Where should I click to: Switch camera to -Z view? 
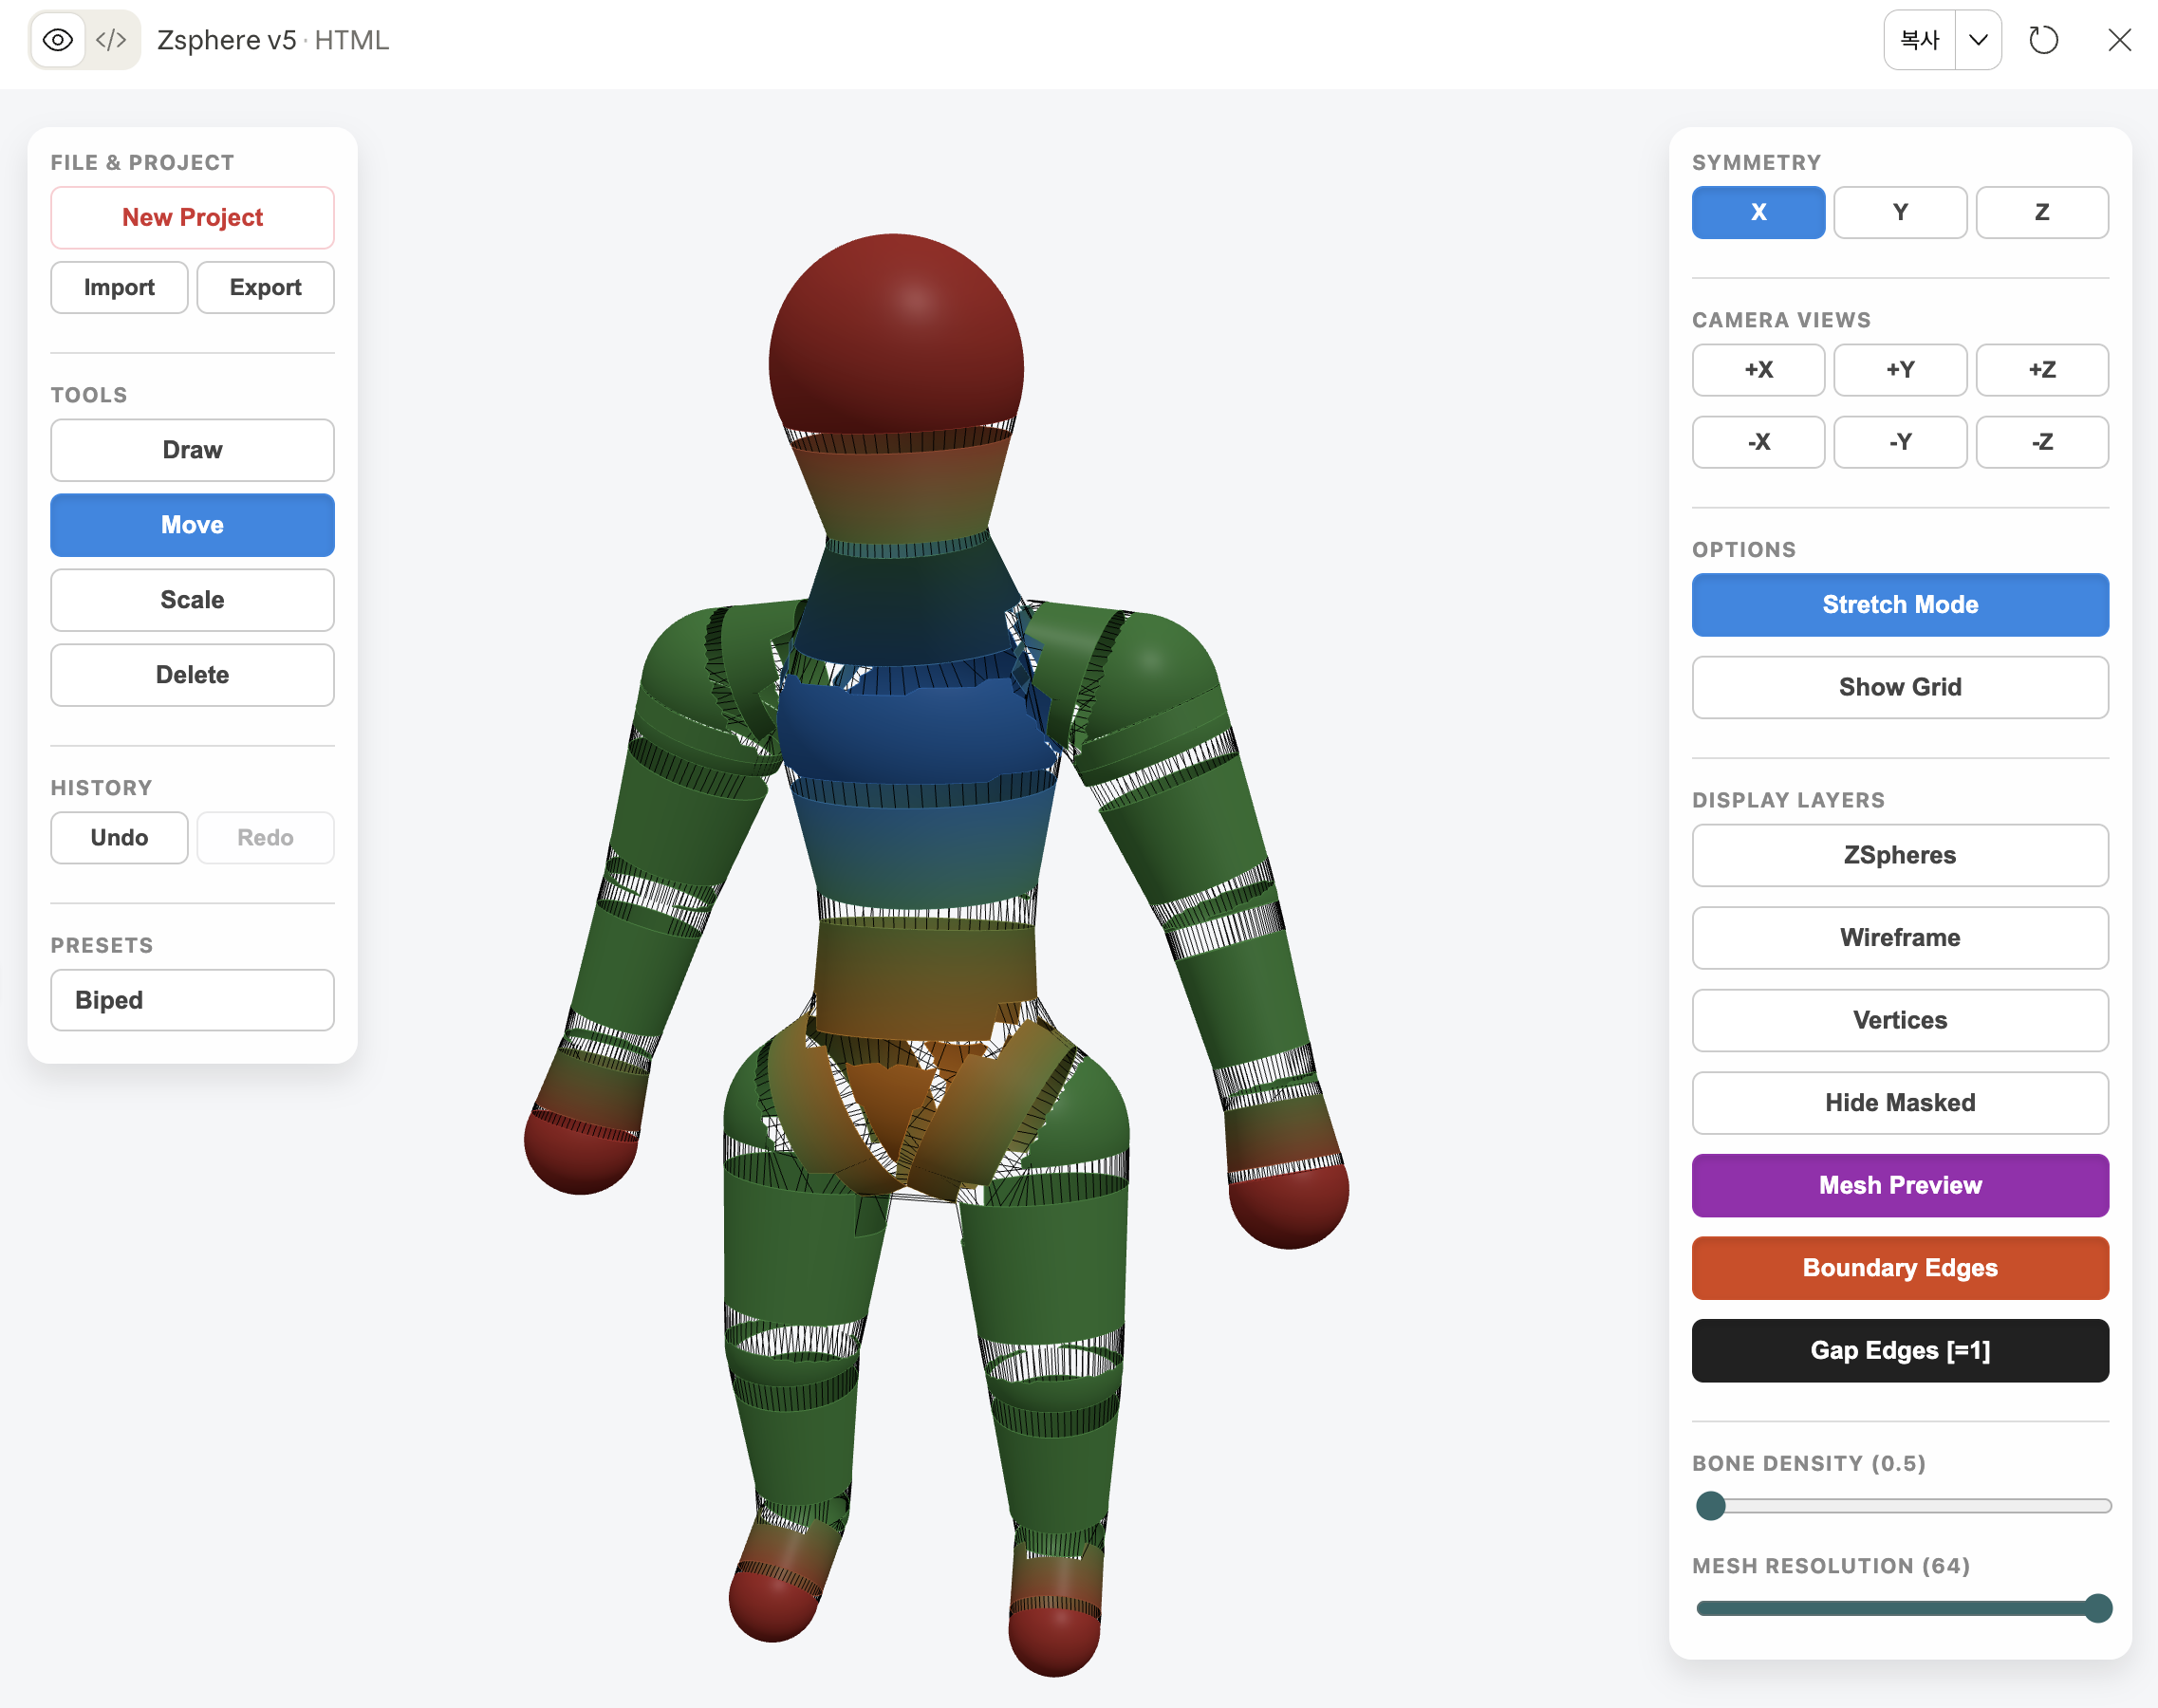click(2041, 442)
